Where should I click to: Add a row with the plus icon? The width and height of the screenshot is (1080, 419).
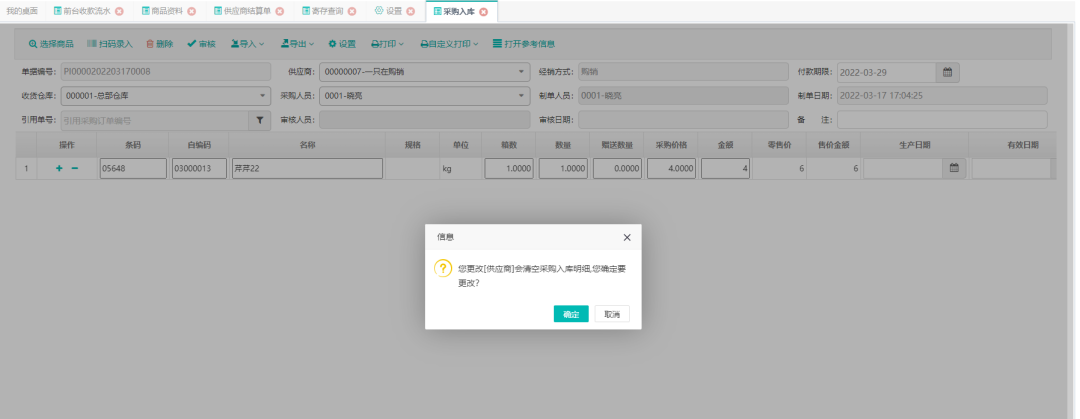tap(59, 169)
